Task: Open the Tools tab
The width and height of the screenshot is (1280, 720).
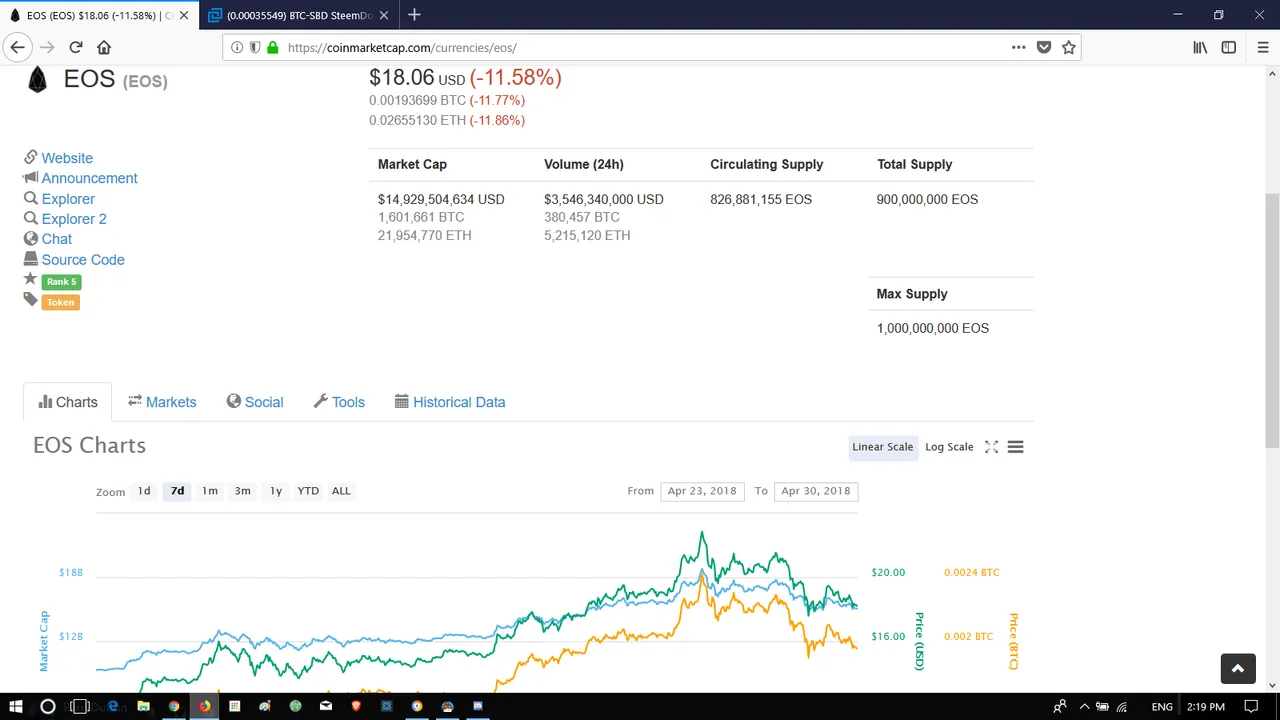Action: [339, 402]
